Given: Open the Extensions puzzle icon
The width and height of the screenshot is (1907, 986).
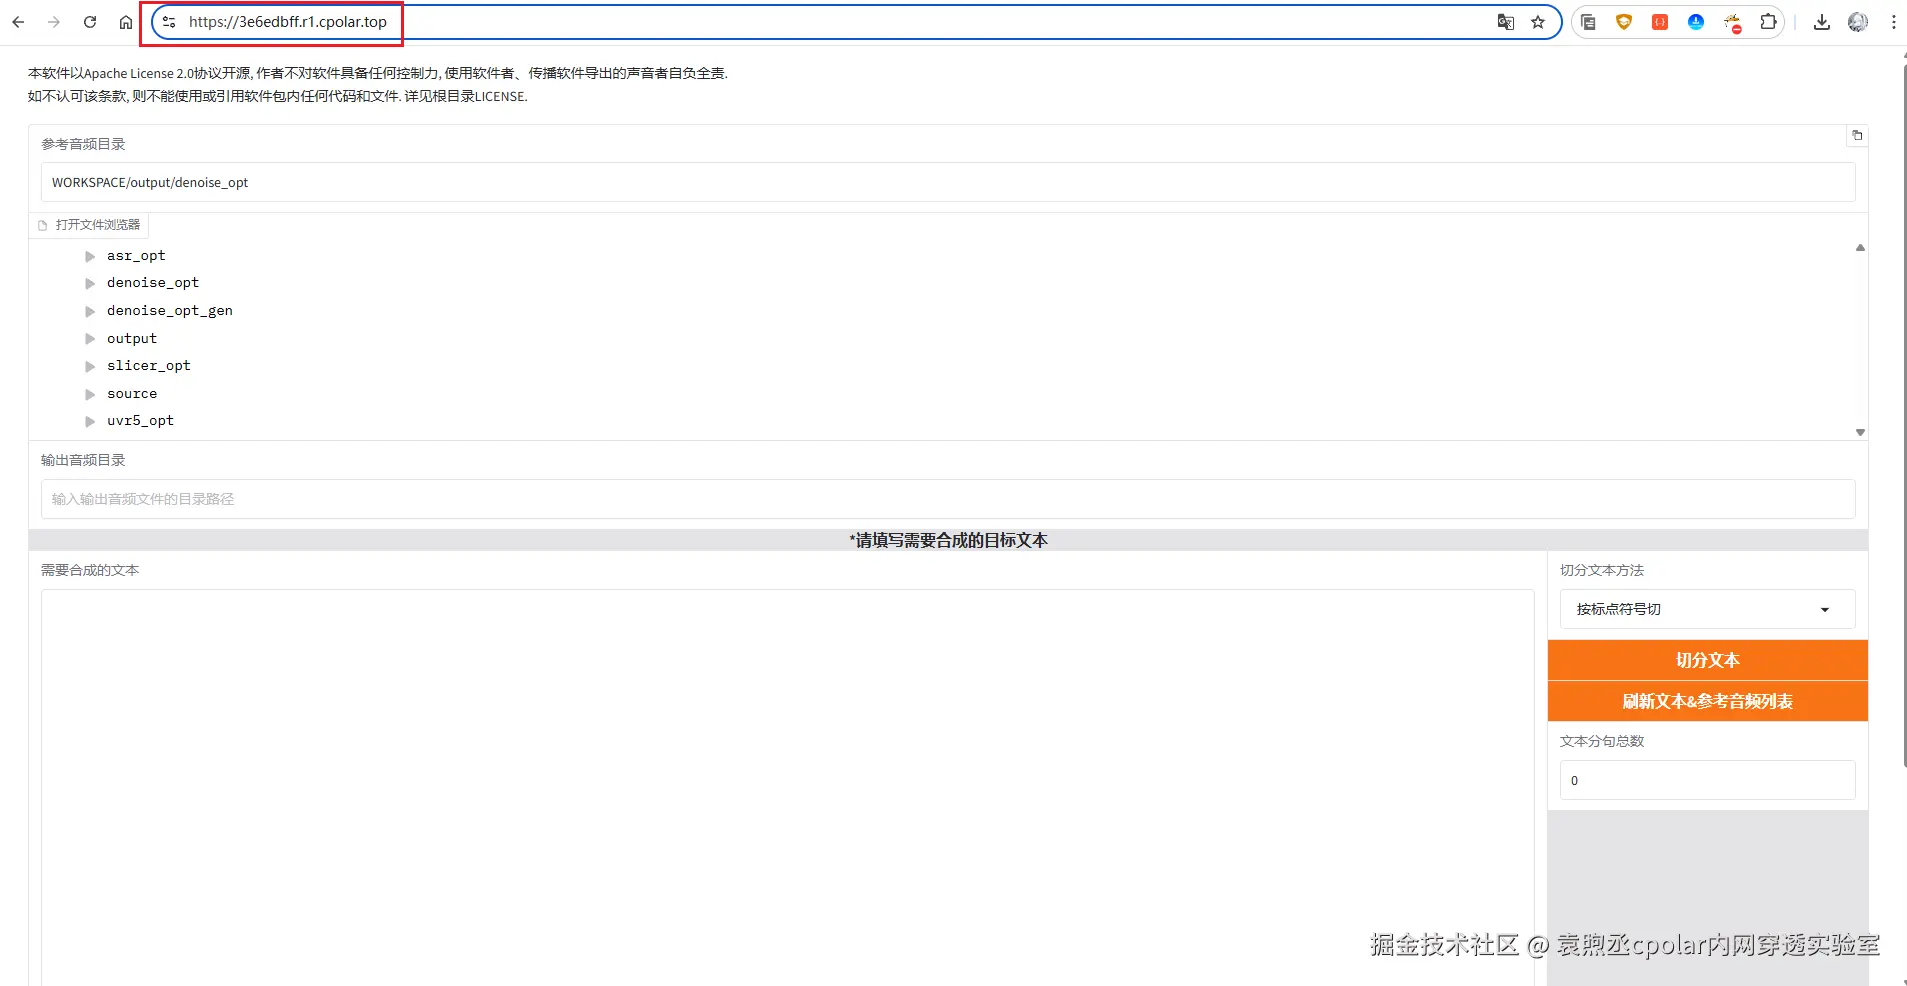Looking at the screenshot, I should (x=1769, y=21).
